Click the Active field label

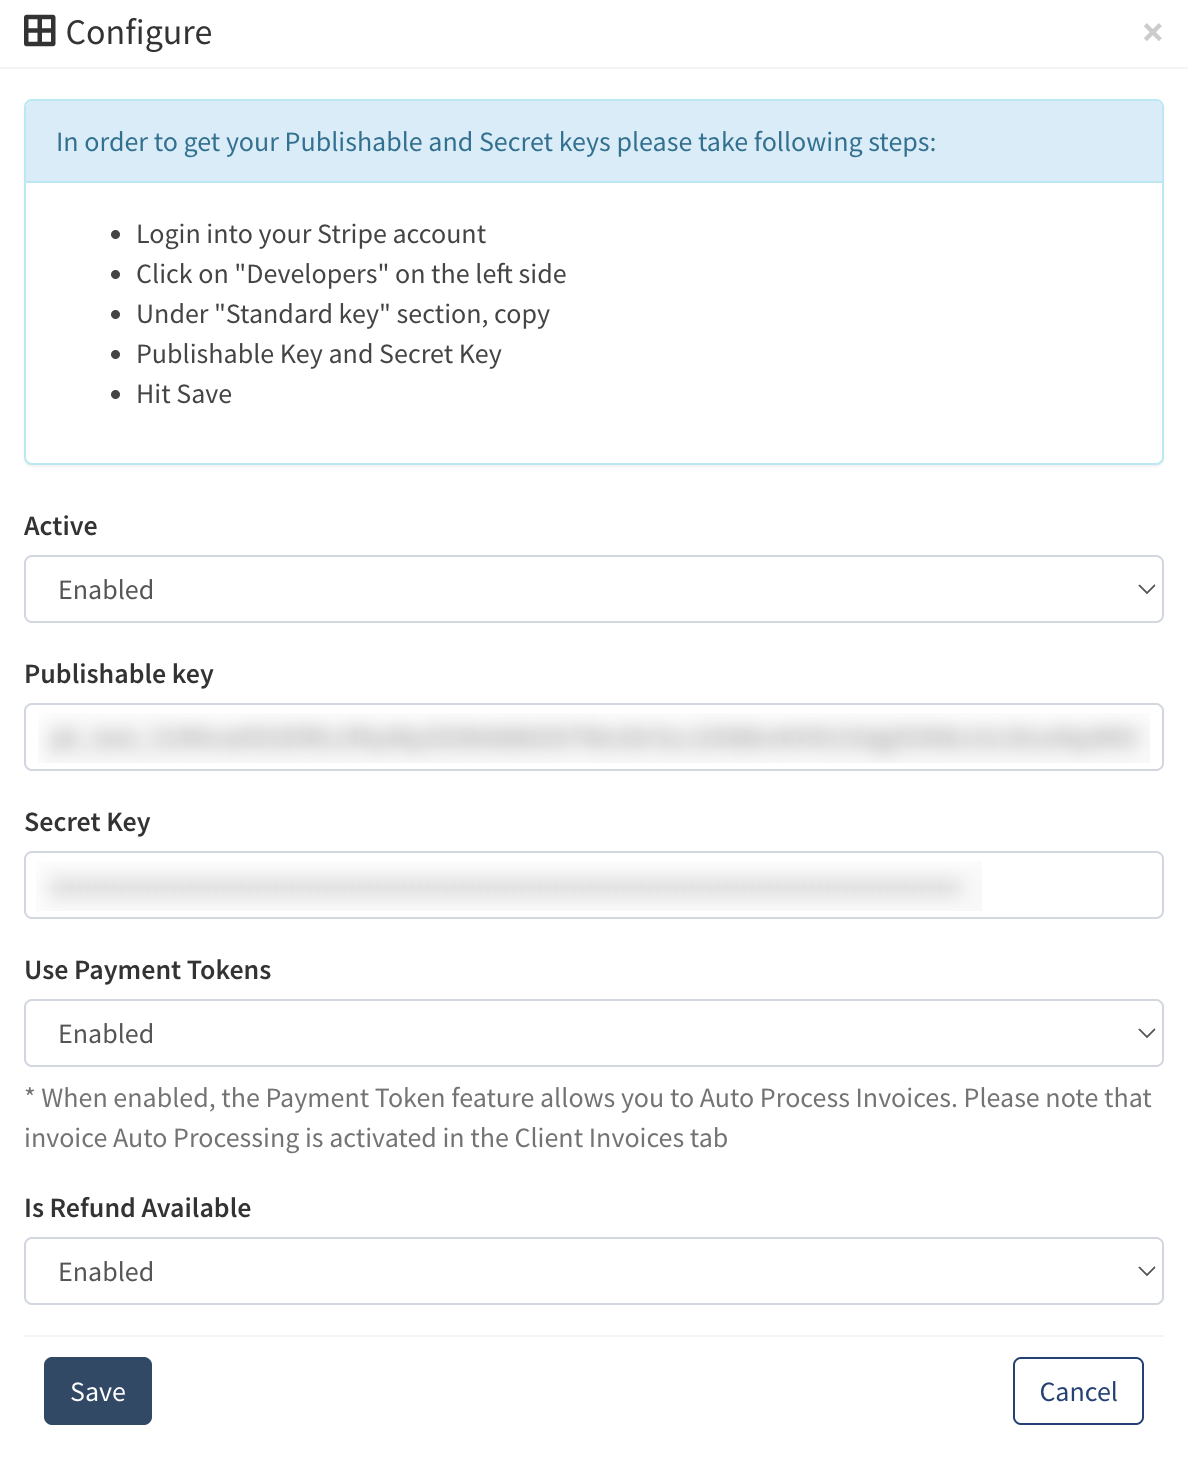pyautogui.click(x=61, y=526)
